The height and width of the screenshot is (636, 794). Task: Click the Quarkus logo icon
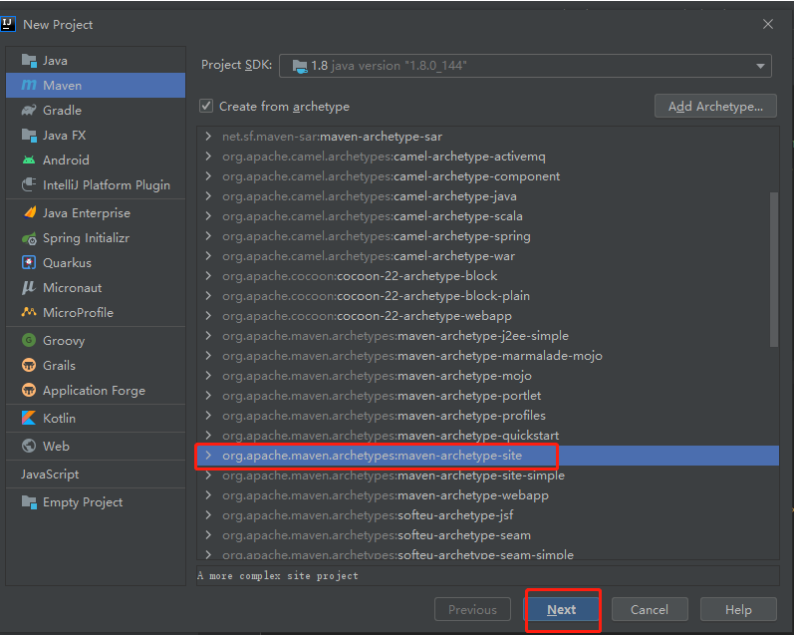tap(29, 262)
